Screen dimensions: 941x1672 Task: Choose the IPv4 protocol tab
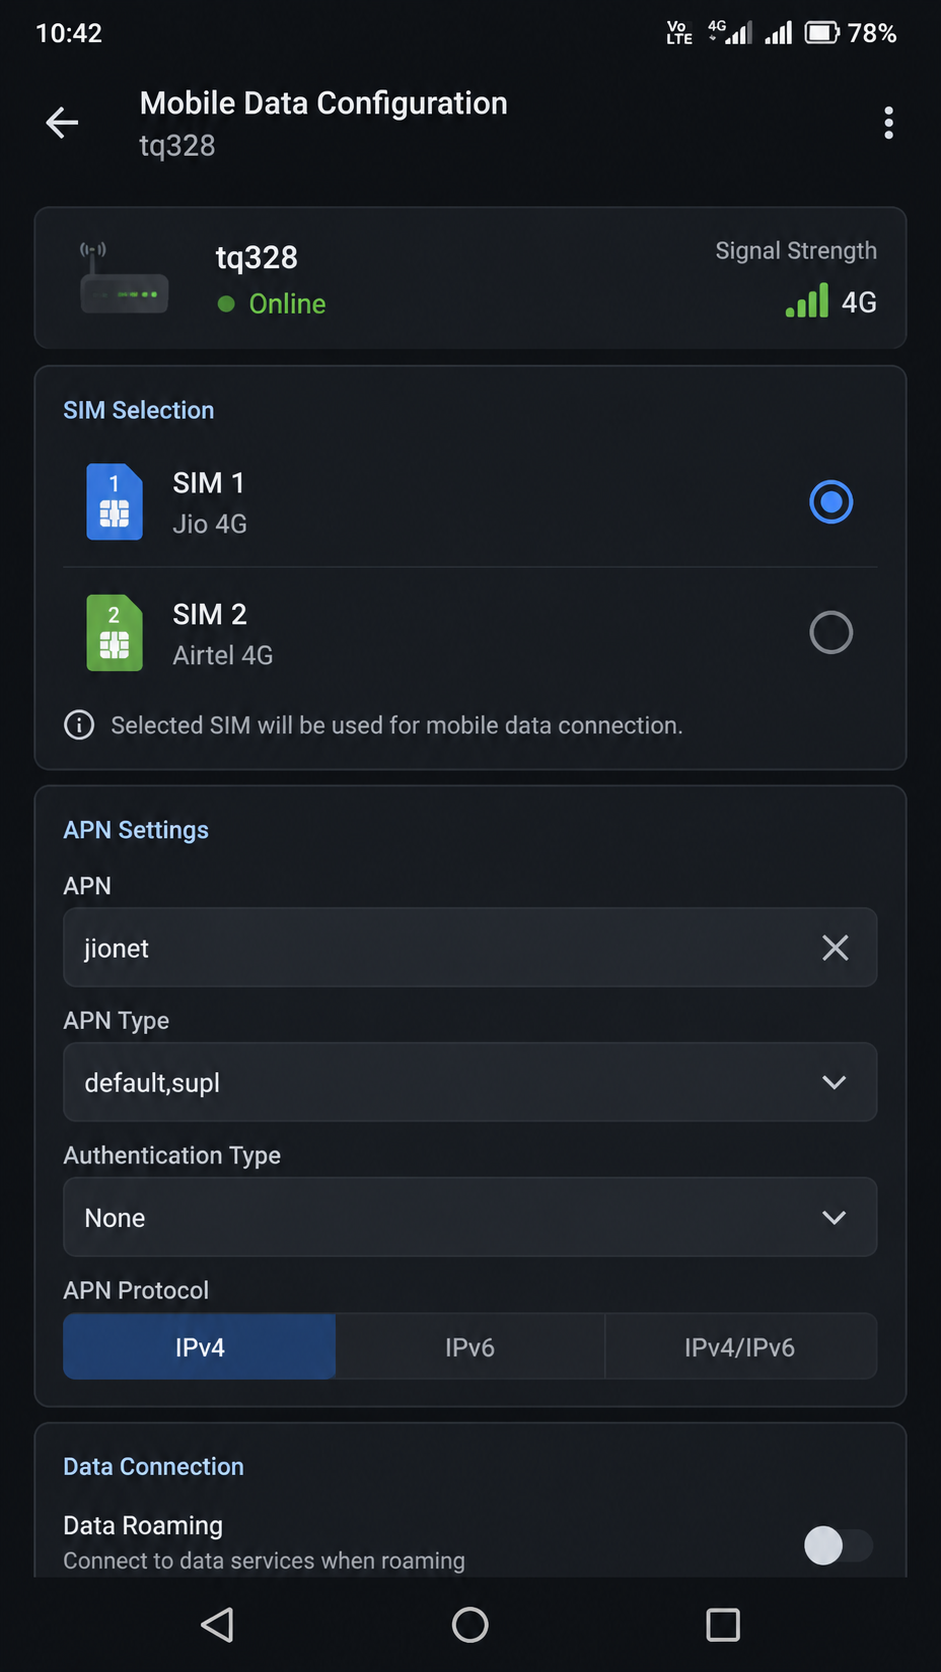pos(200,1348)
